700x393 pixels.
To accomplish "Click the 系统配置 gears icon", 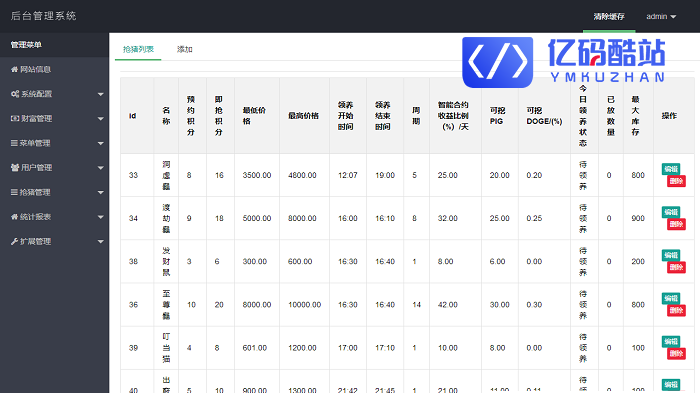I will coord(15,94).
